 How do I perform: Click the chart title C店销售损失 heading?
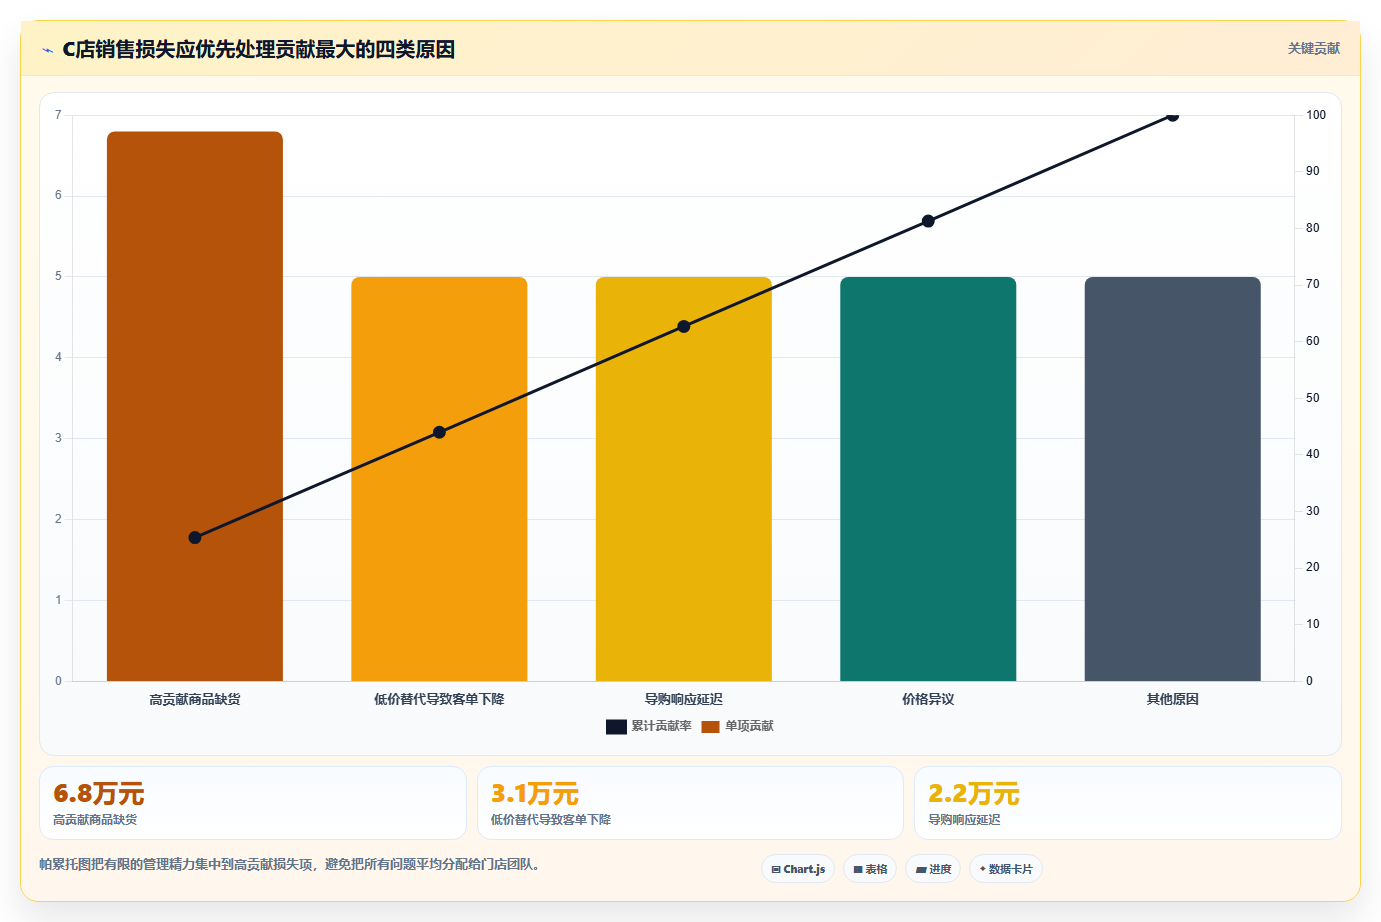pyautogui.click(x=259, y=50)
